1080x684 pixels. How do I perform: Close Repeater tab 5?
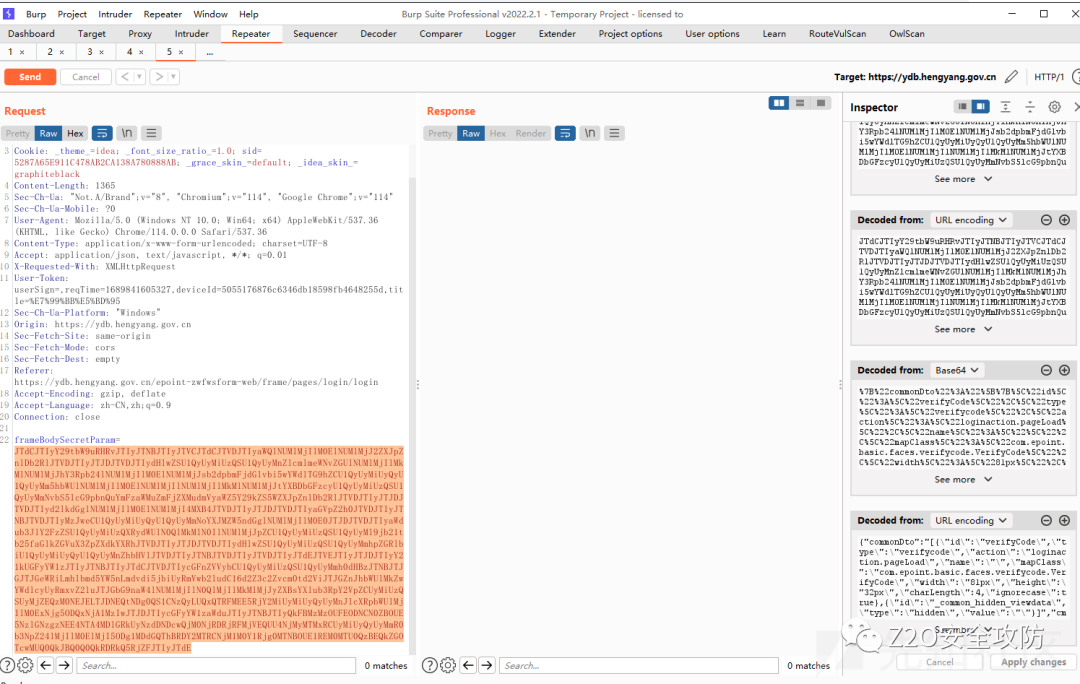(x=181, y=52)
